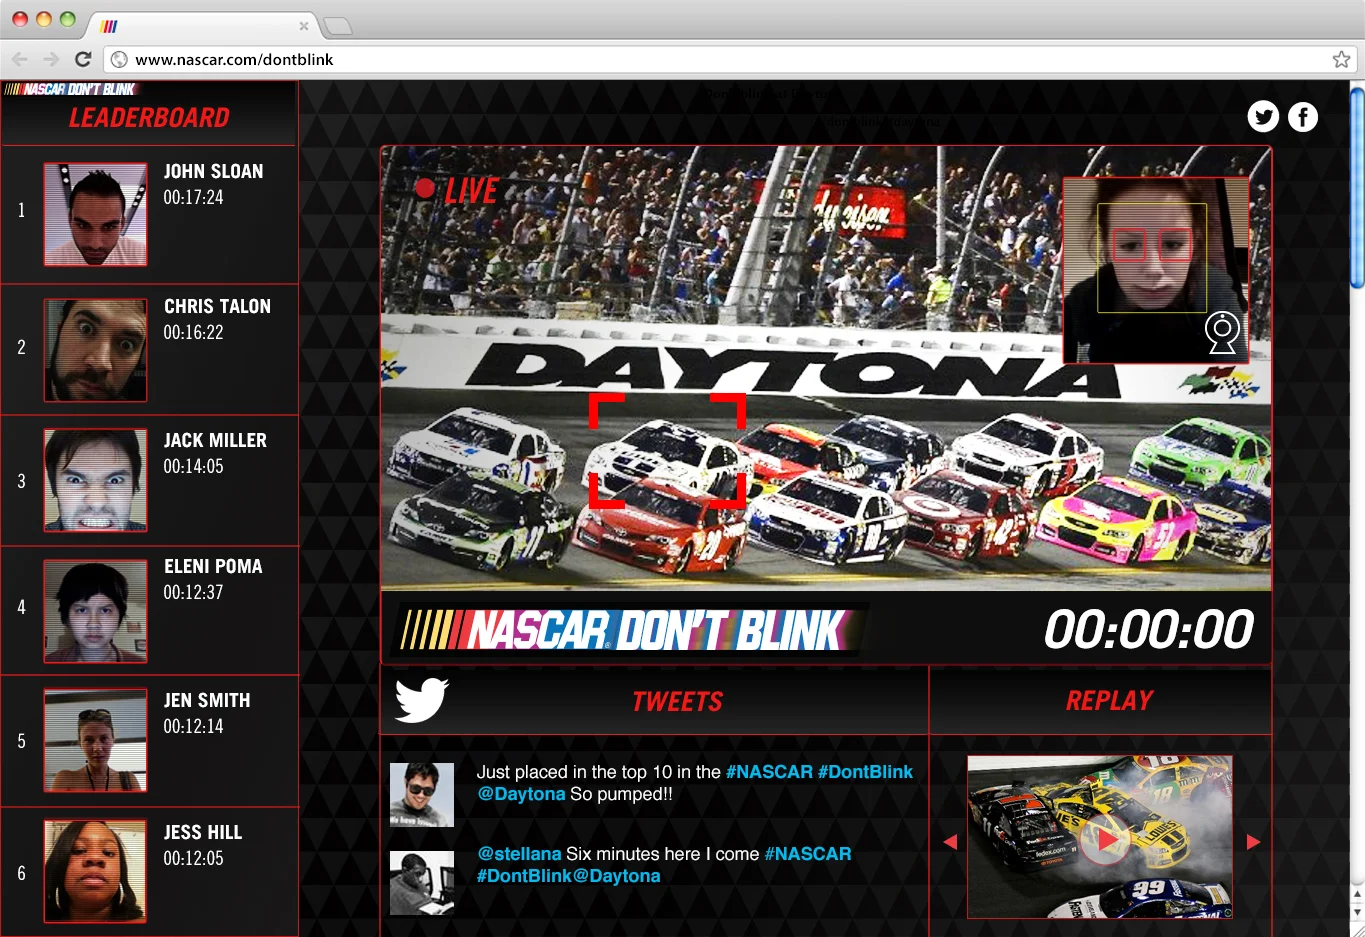Click #NASCAR hashtag in the second tweet

(x=808, y=854)
